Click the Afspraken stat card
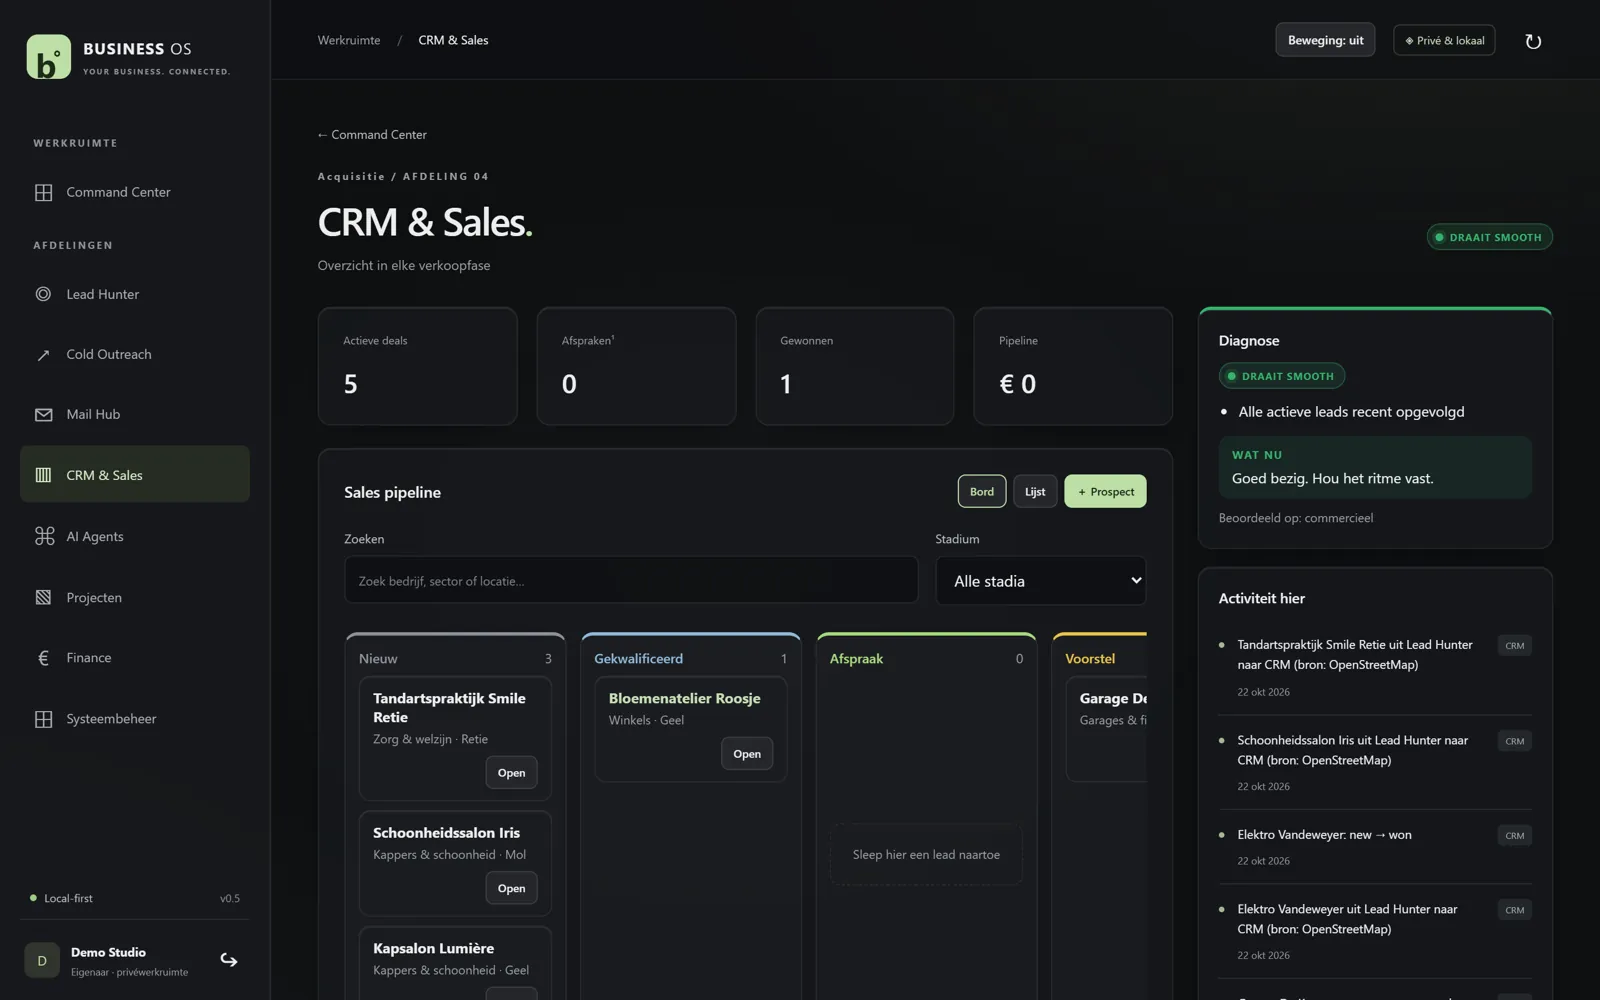1600x1000 pixels. click(x=636, y=366)
